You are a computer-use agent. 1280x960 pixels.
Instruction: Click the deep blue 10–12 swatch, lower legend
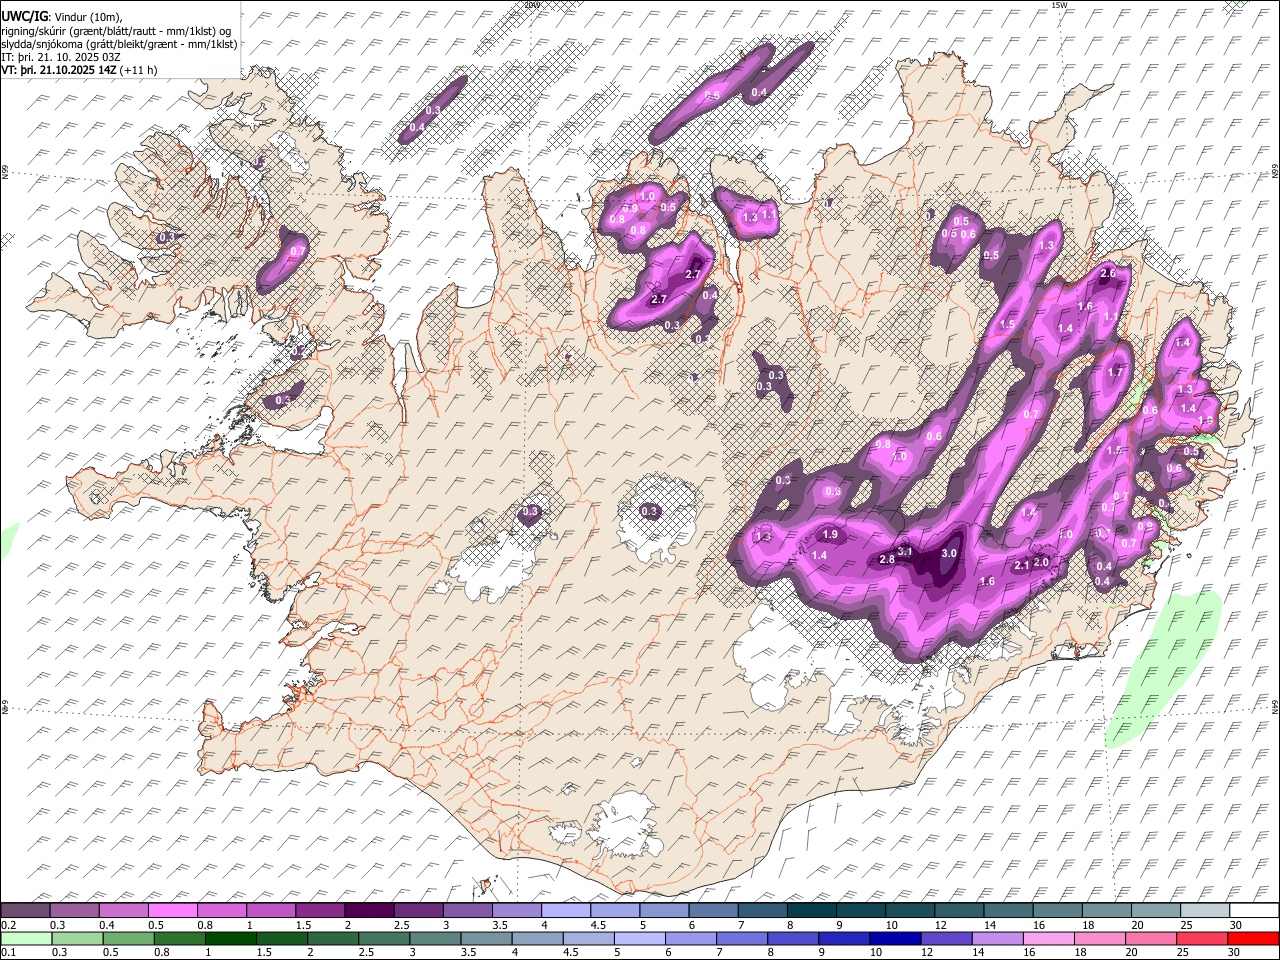tap(896, 938)
